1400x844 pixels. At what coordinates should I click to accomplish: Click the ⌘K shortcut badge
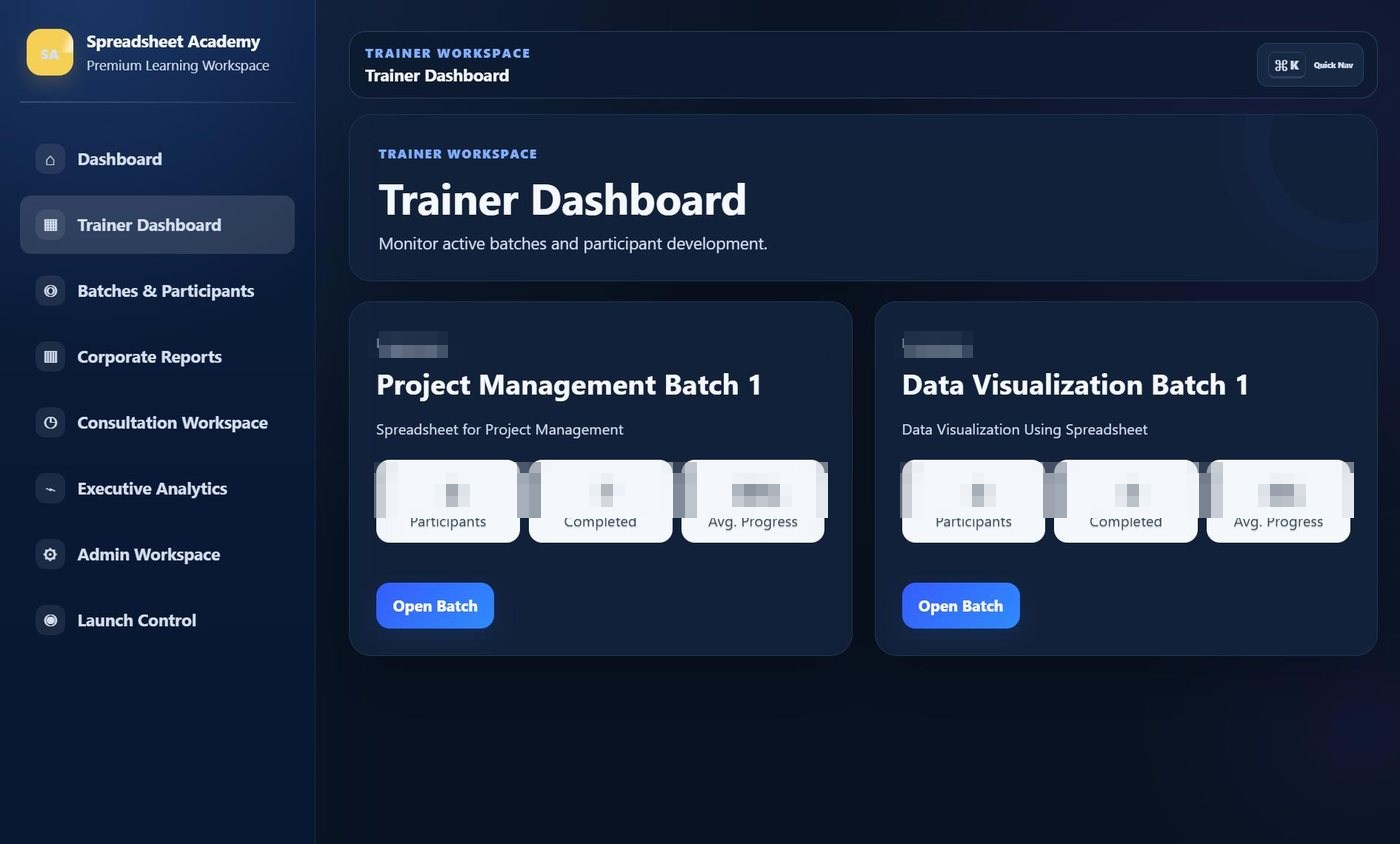pos(1287,65)
